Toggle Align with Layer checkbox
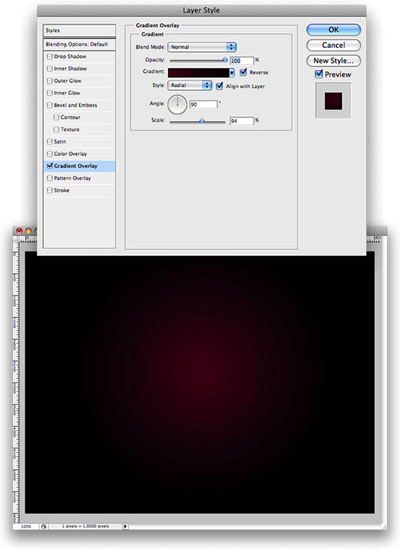 219,86
